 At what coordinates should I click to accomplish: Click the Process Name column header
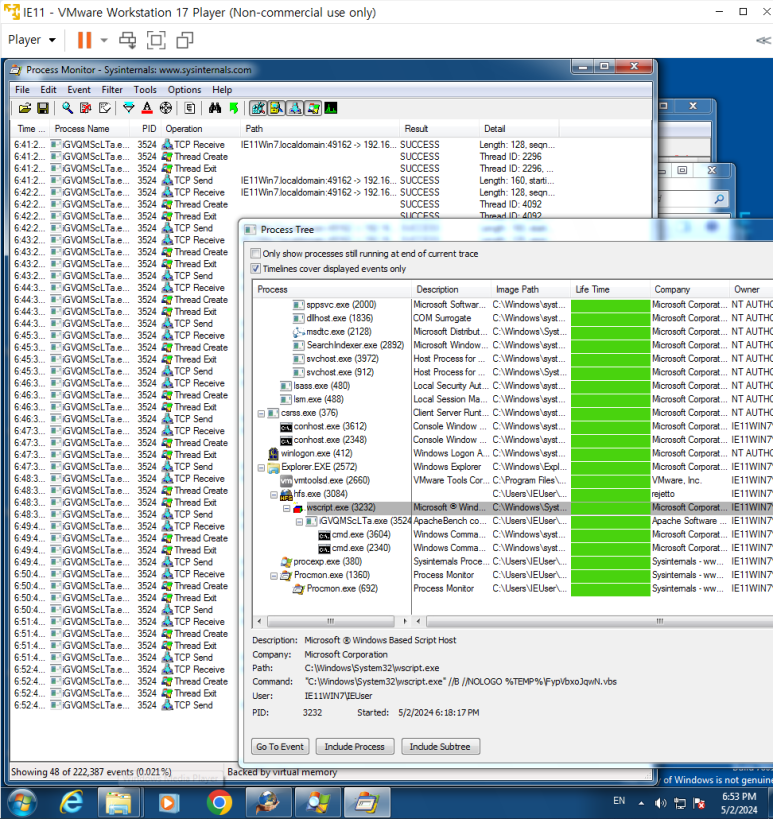[x=90, y=129]
